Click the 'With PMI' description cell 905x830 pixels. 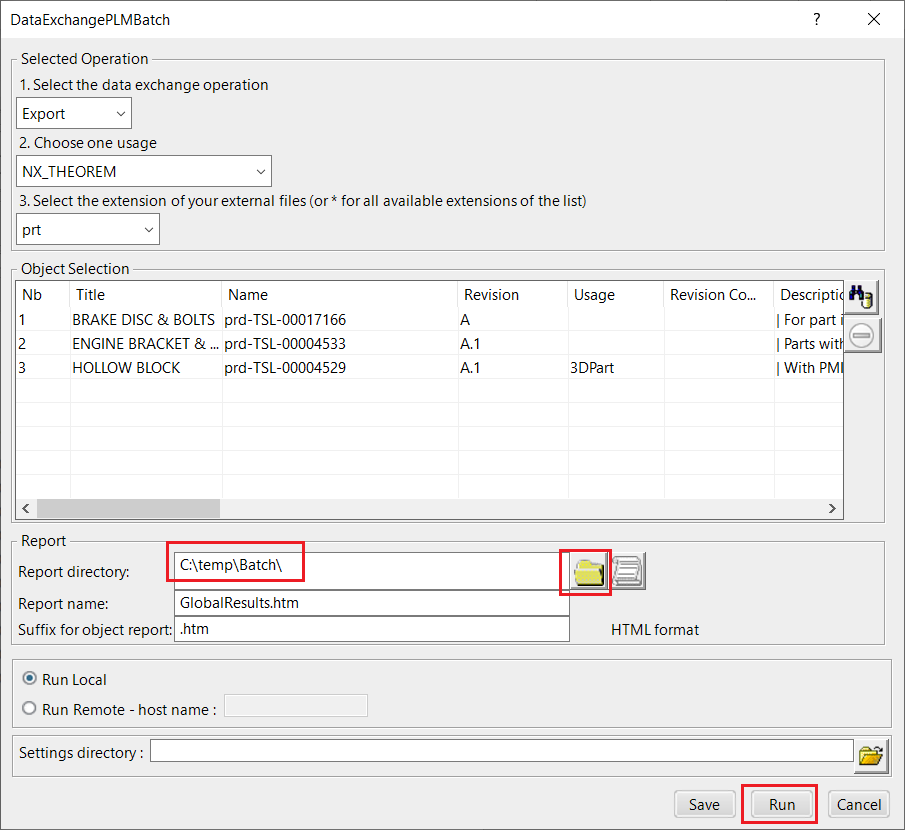pyautogui.click(x=809, y=368)
